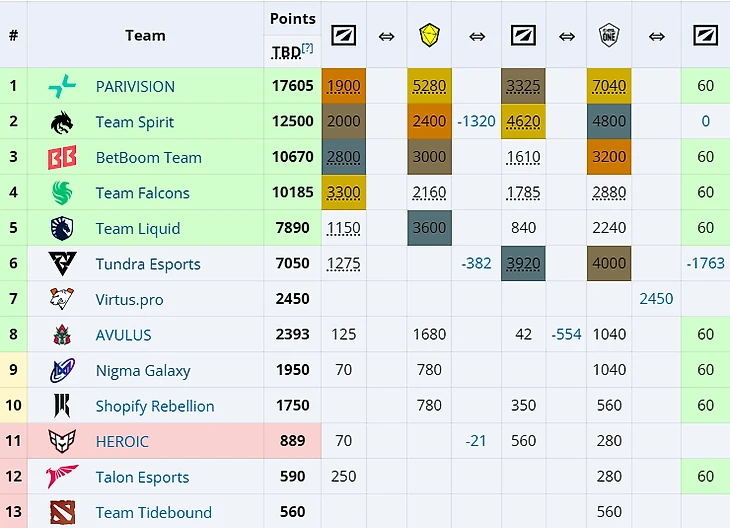730x528 pixels.
Task: Click the Points column header
Action: (x=293, y=19)
